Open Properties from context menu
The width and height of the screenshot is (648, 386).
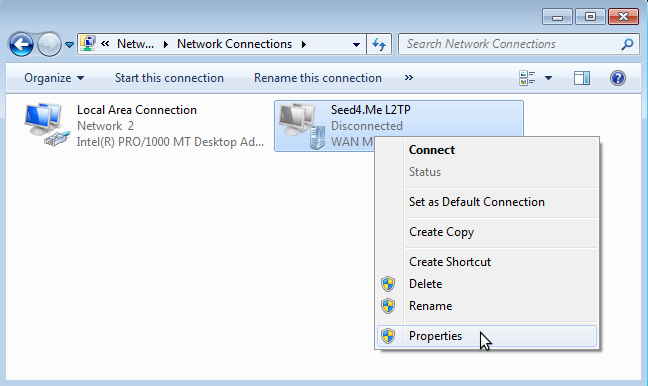click(x=486, y=336)
